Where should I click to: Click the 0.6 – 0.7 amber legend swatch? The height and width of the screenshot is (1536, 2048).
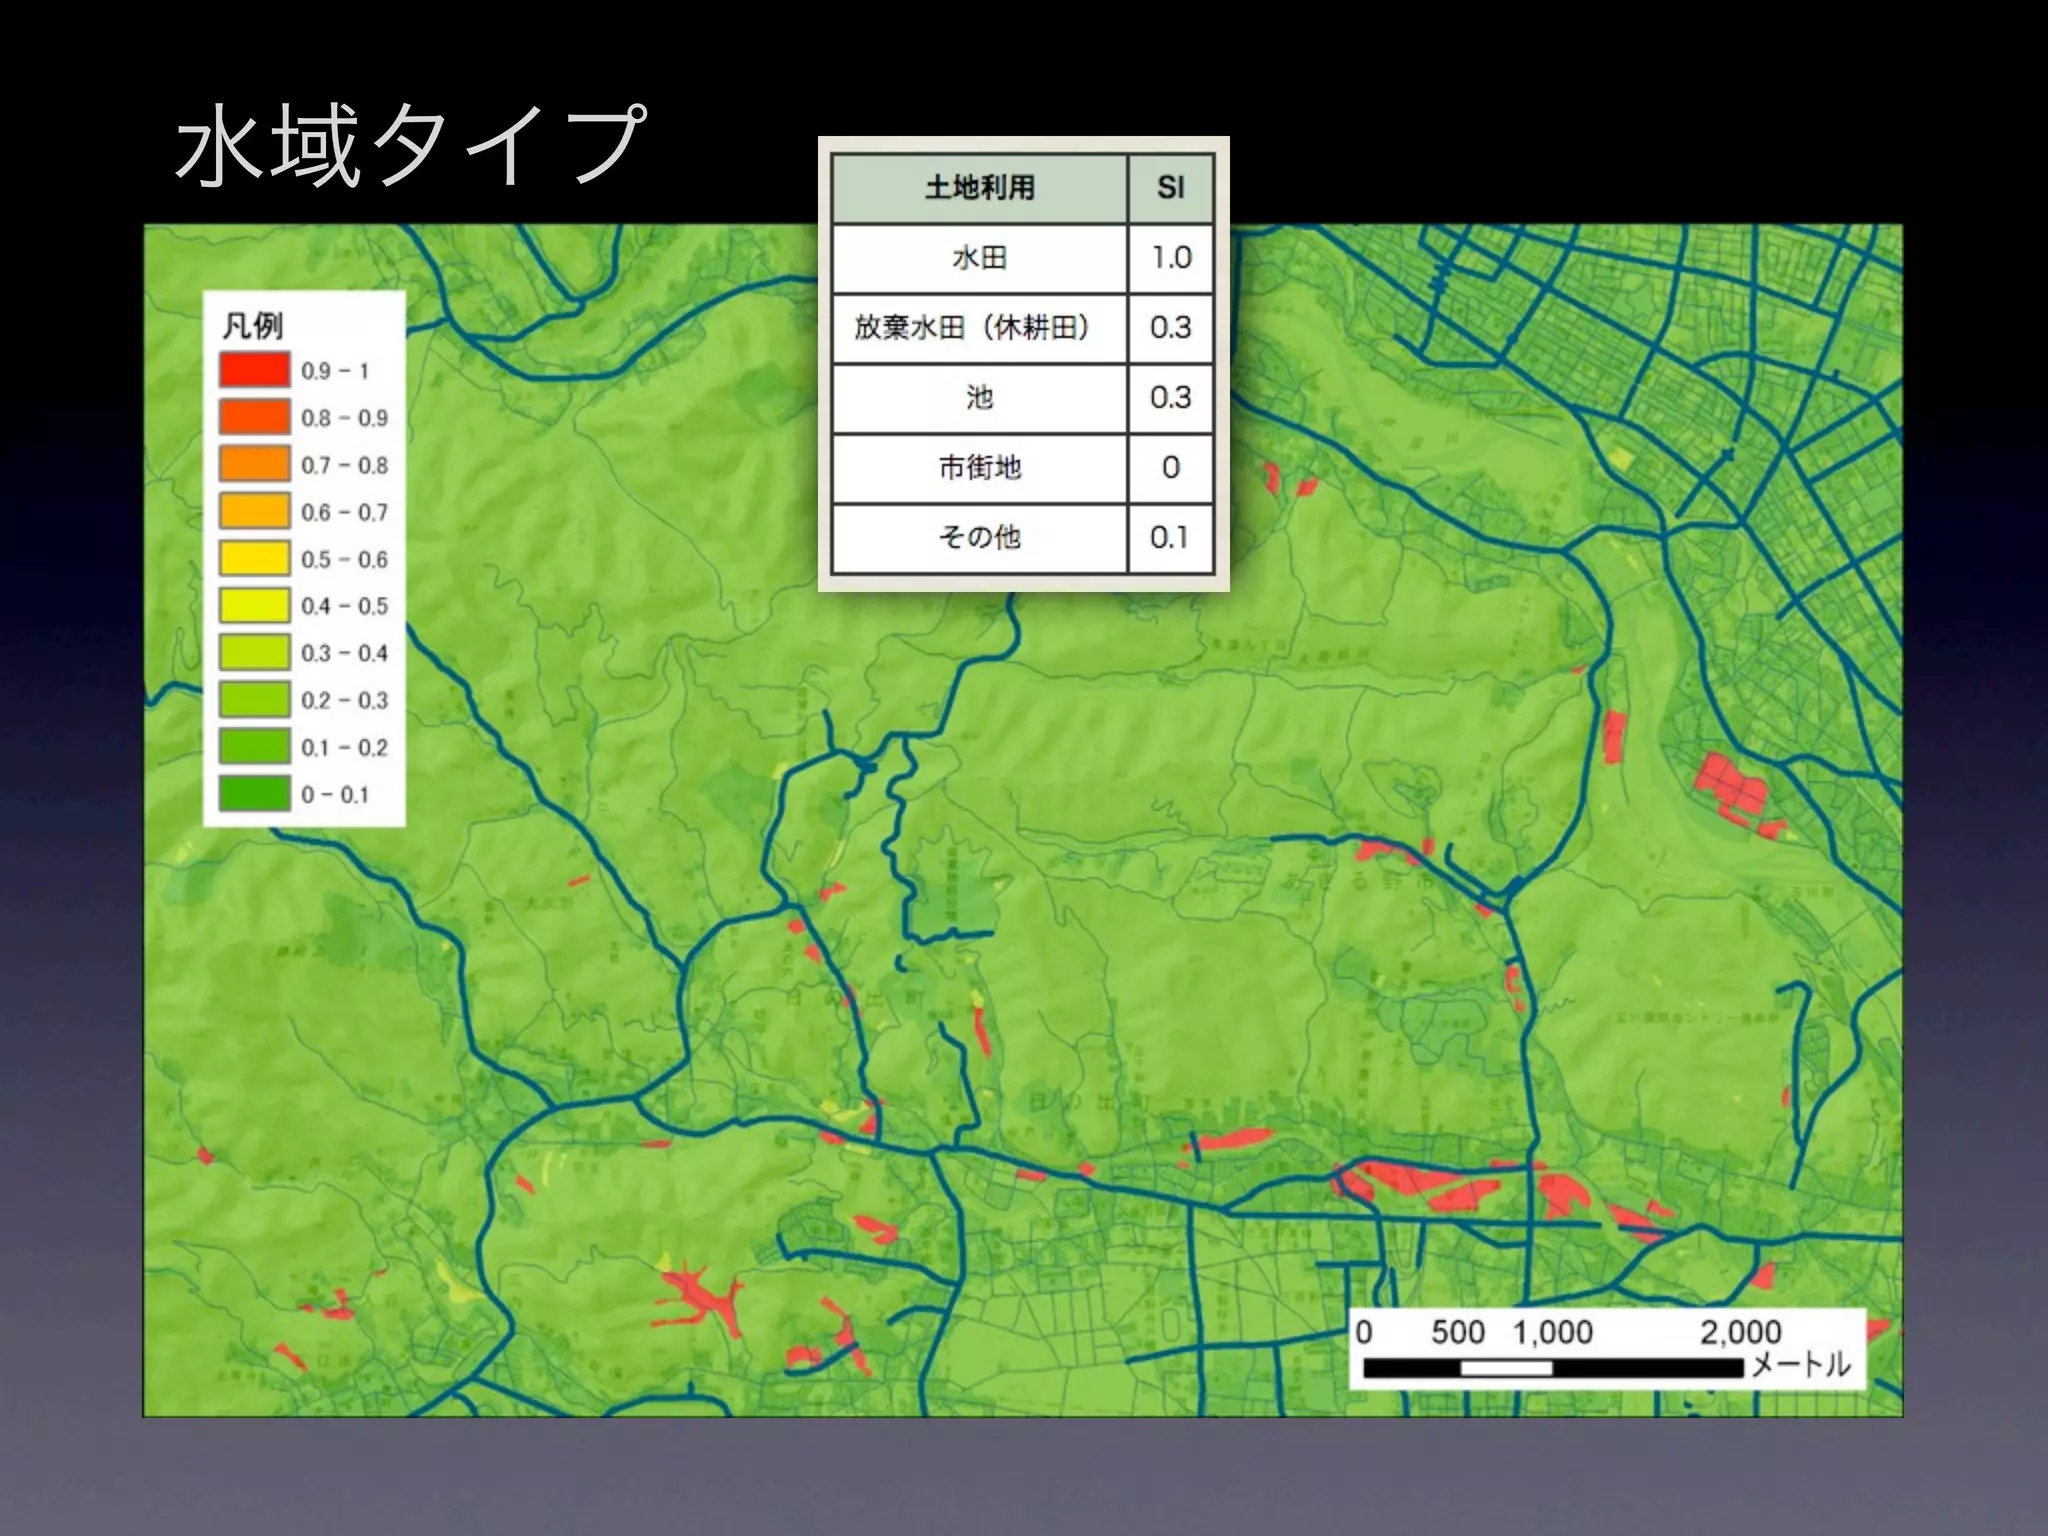tap(254, 511)
